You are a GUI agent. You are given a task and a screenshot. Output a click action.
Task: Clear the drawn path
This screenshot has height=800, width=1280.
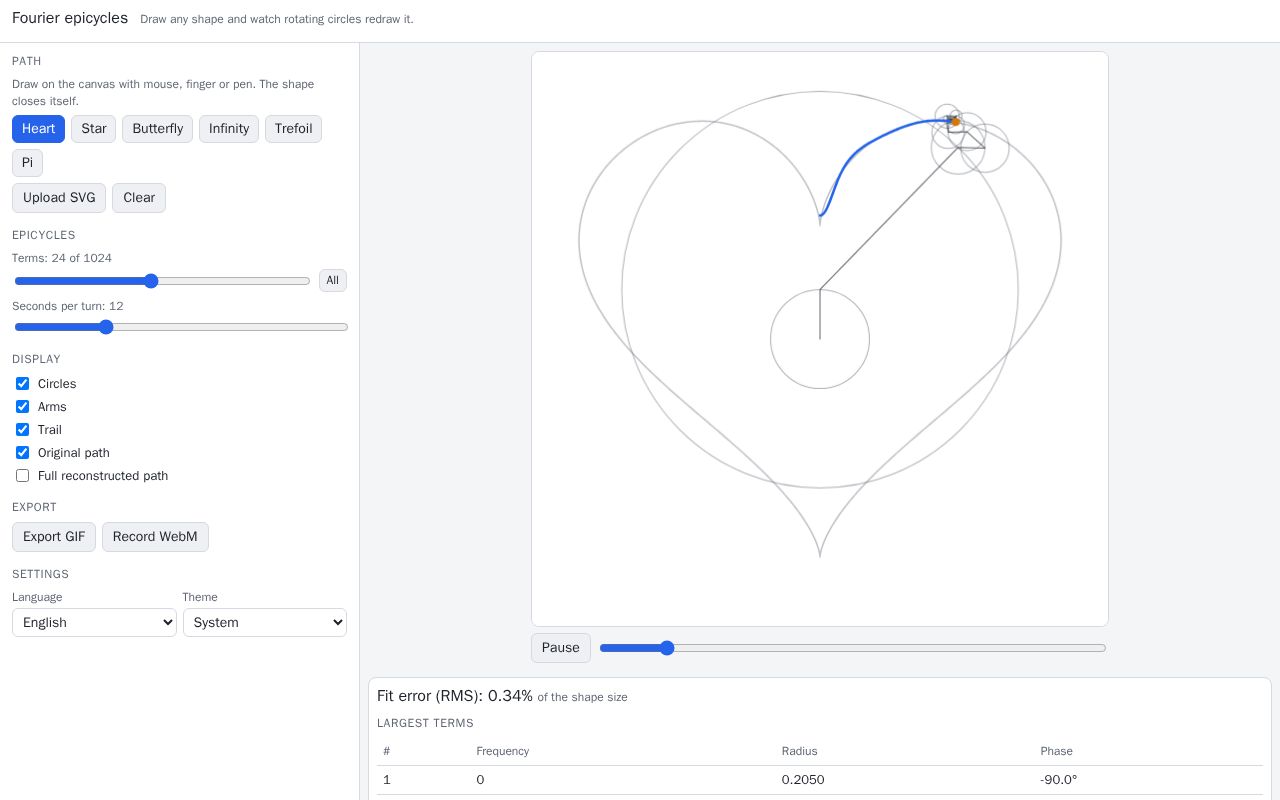pos(139,198)
